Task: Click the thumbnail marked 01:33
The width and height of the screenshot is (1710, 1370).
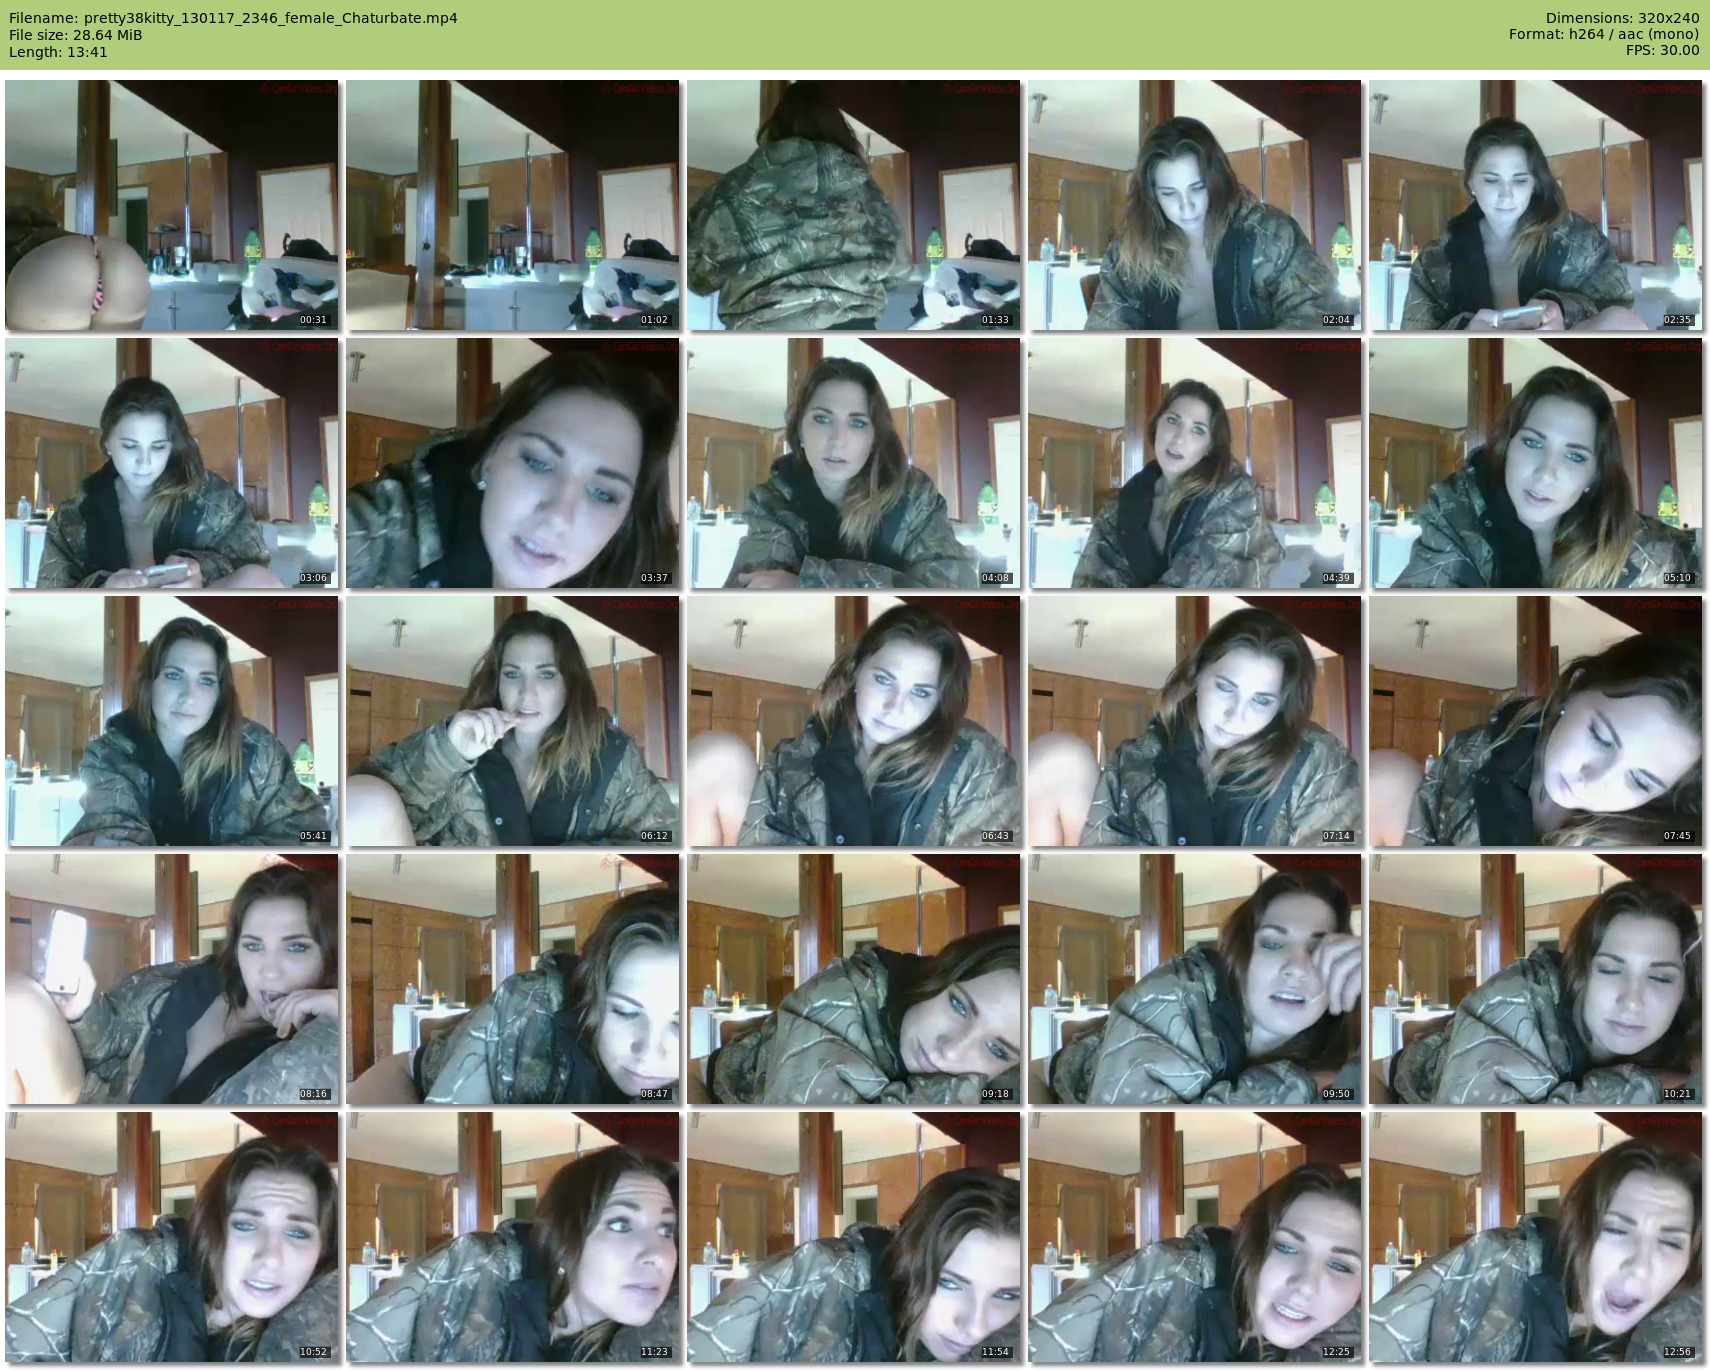Action: coord(854,205)
